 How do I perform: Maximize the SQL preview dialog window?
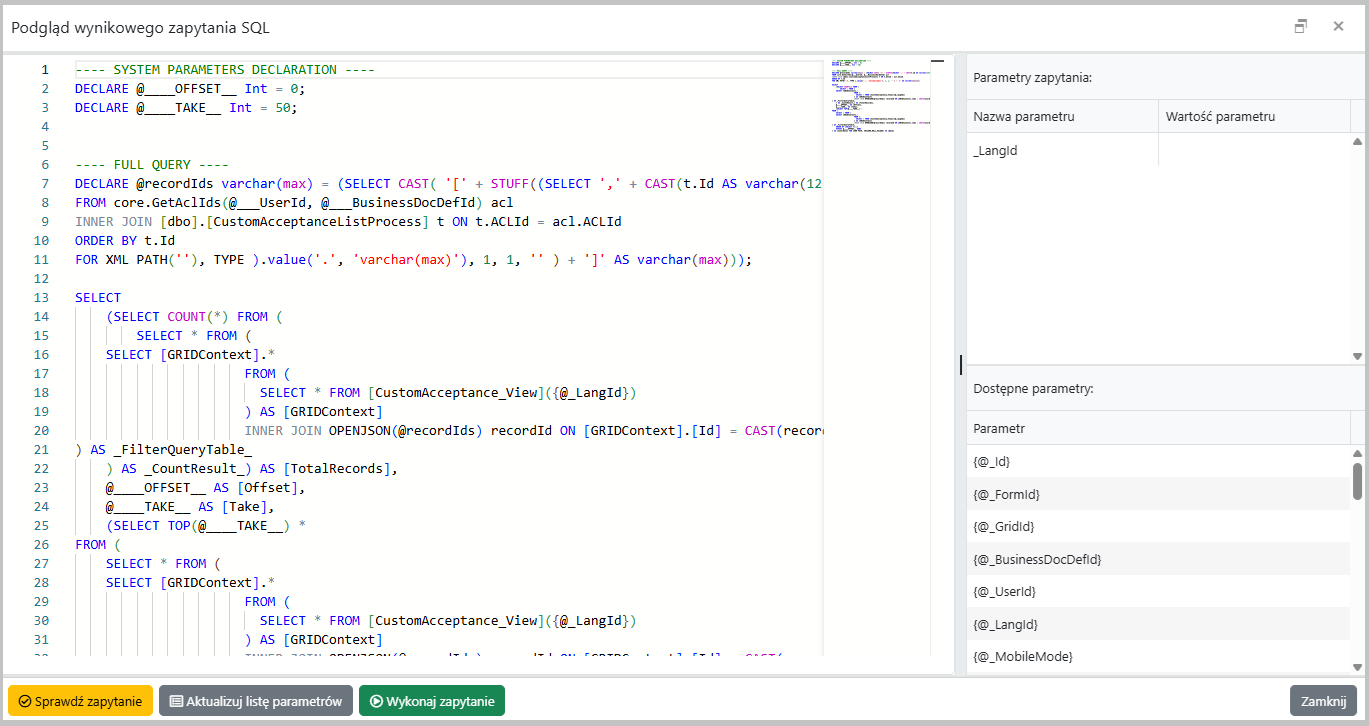pos(1300,27)
